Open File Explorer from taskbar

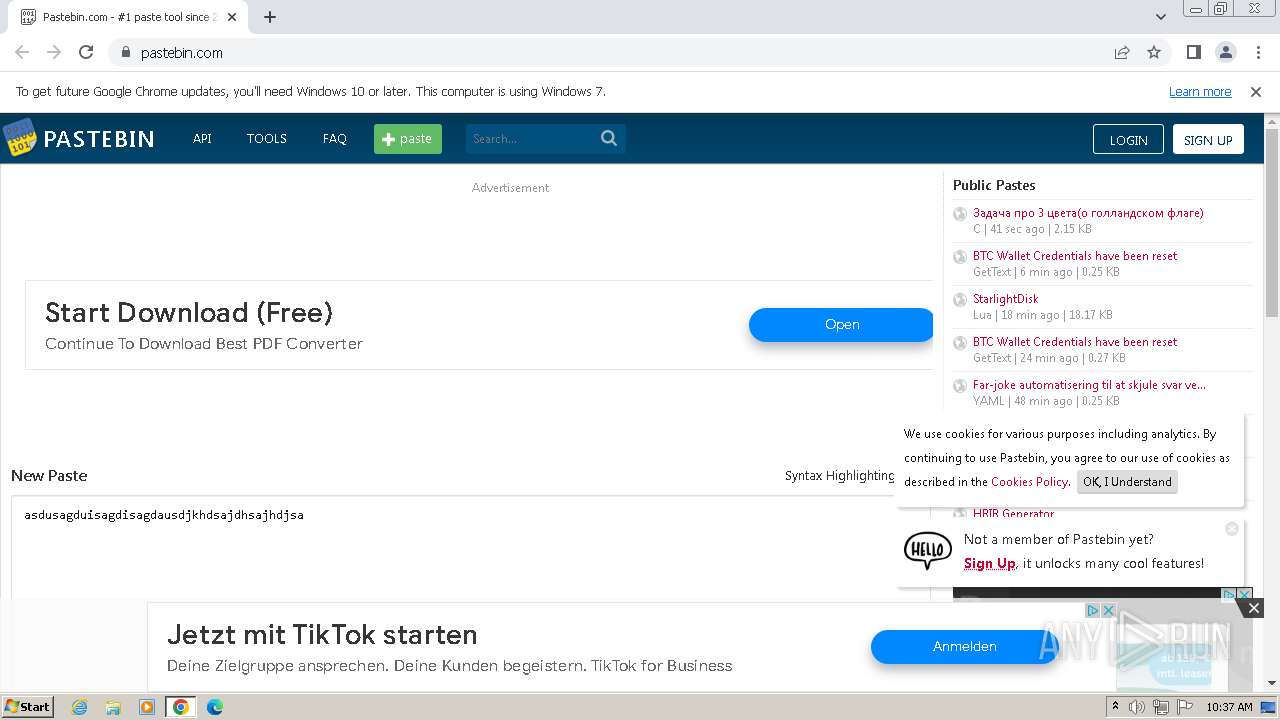113,707
